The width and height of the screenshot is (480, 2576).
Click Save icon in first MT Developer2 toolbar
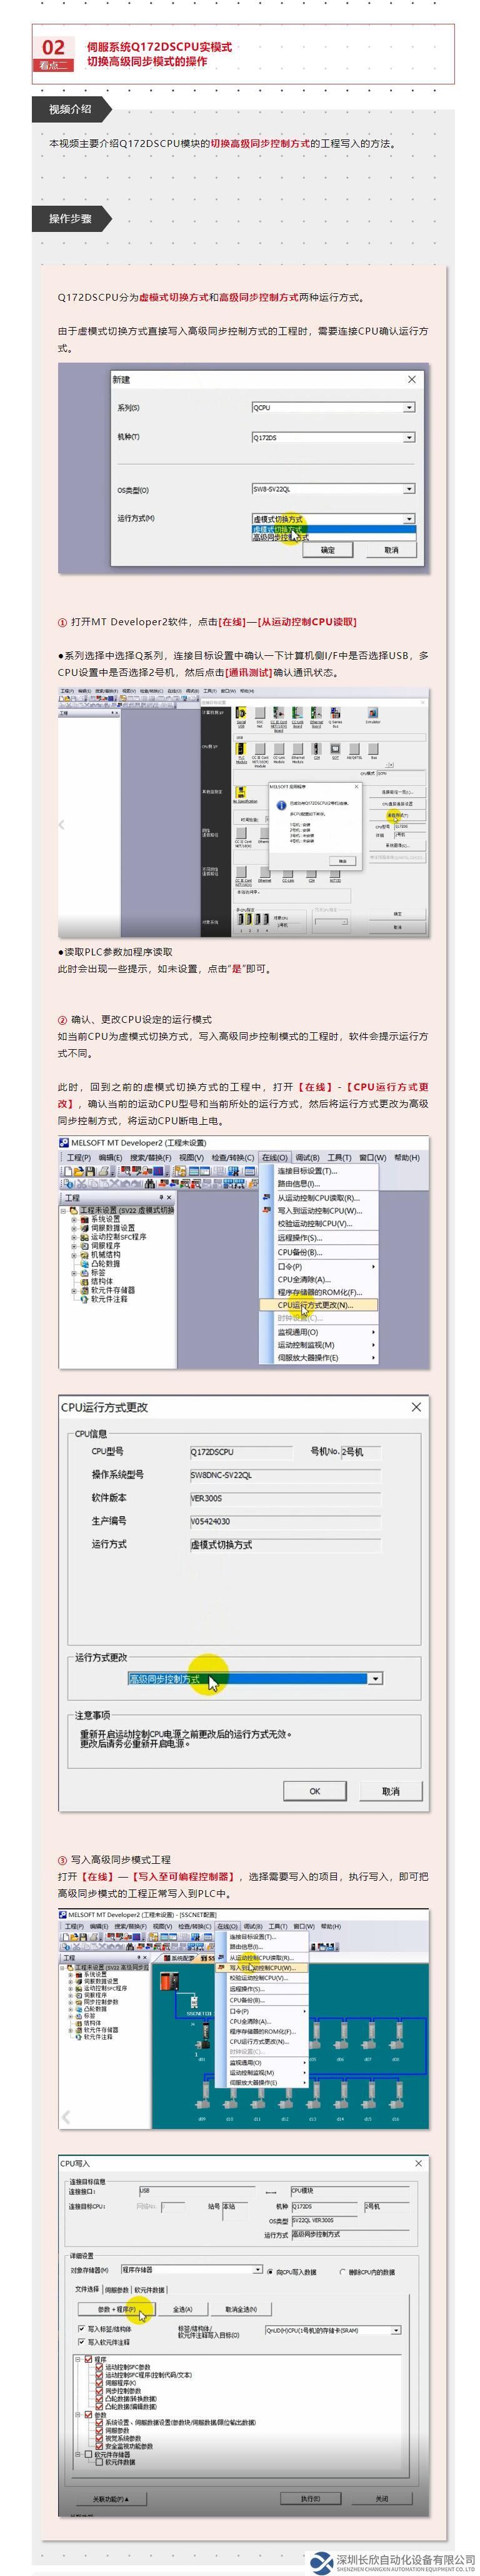coord(90,1172)
